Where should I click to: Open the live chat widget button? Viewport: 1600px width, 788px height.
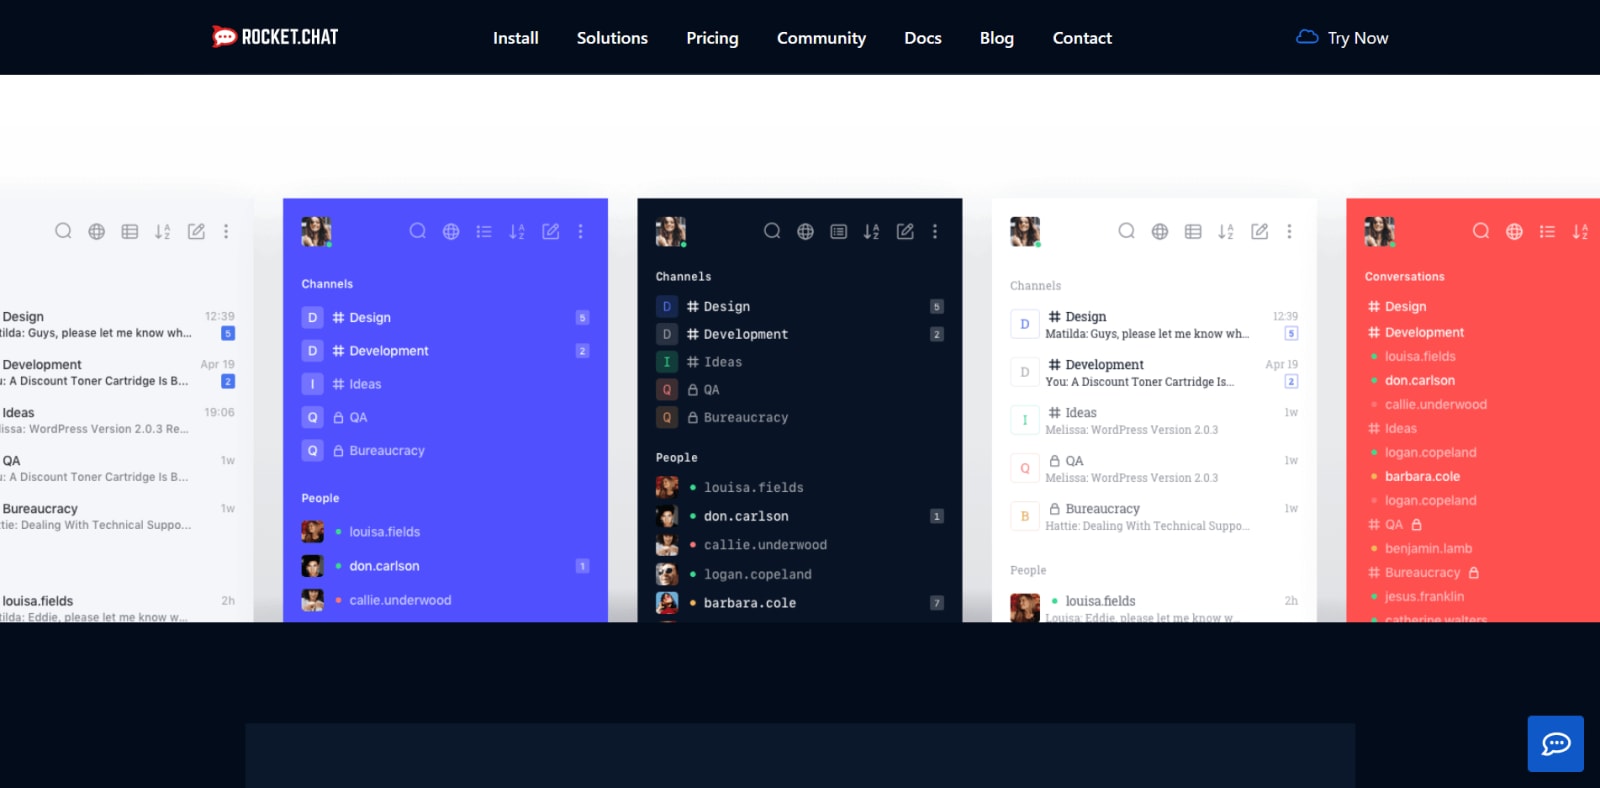1556,744
